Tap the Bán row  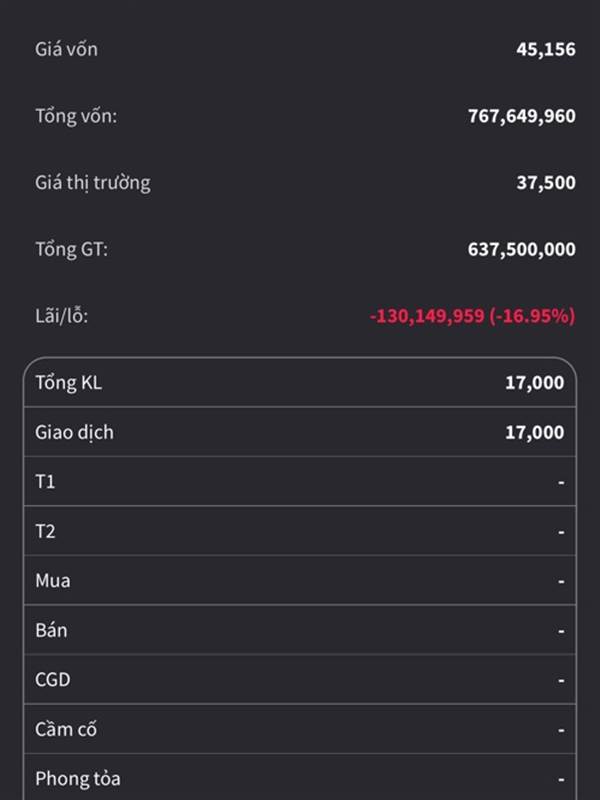point(300,630)
